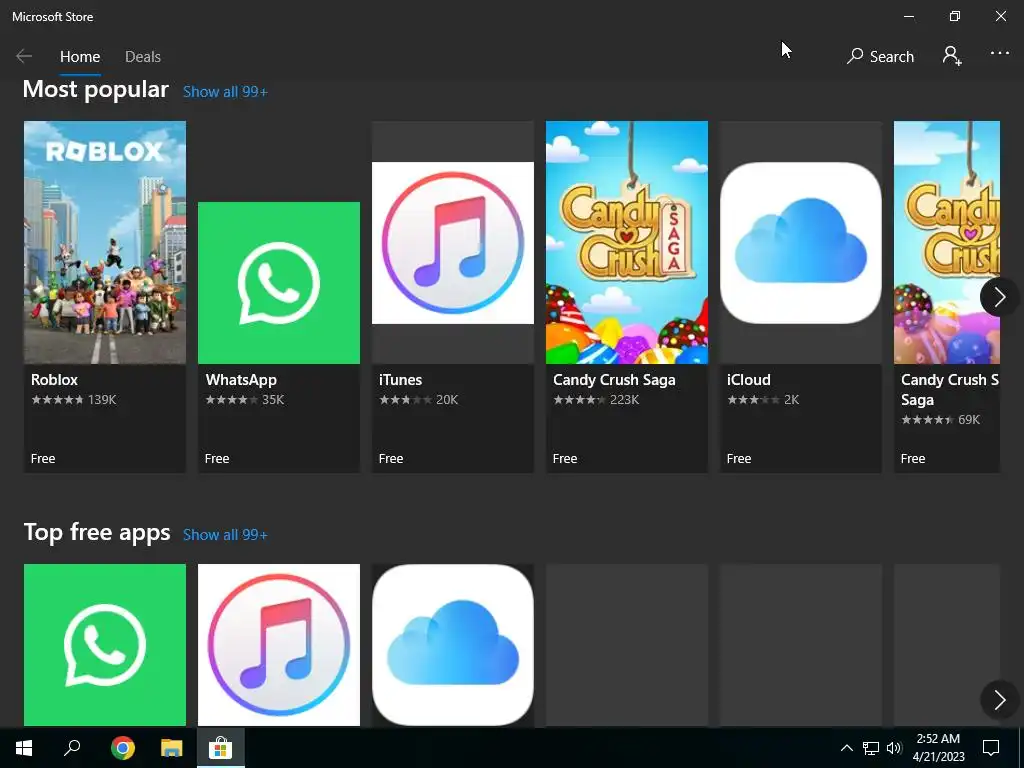
Task: Select the WhatsApp title text
Action: point(241,380)
